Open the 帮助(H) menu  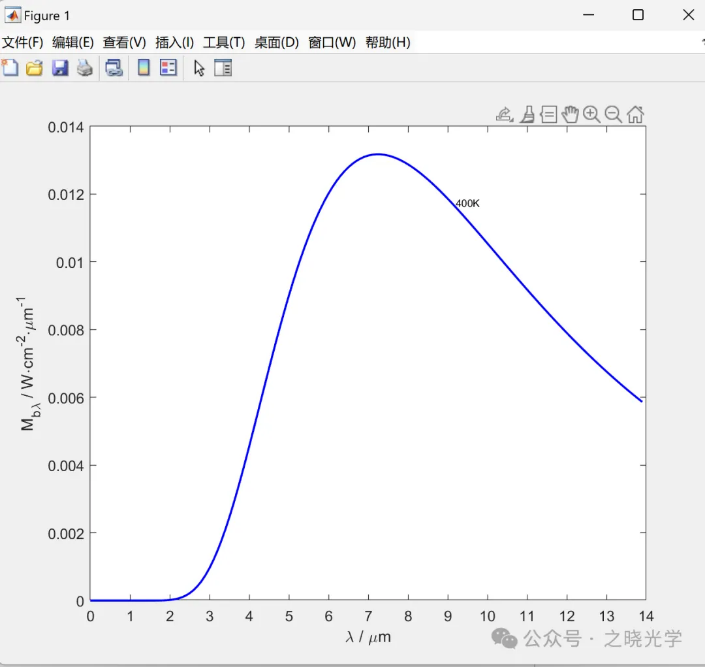pyautogui.click(x=388, y=42)
